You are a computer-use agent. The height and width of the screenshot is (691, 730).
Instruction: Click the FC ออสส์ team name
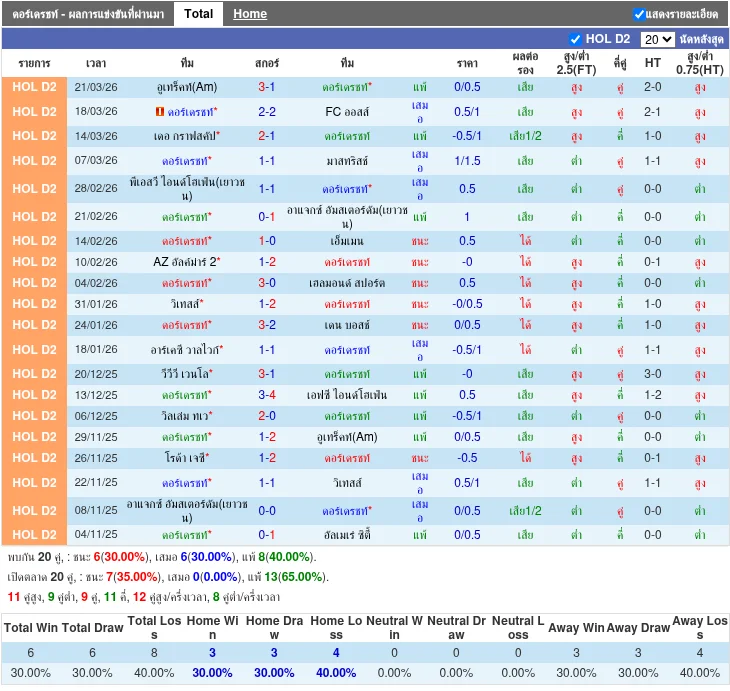(x=347, y=111)
